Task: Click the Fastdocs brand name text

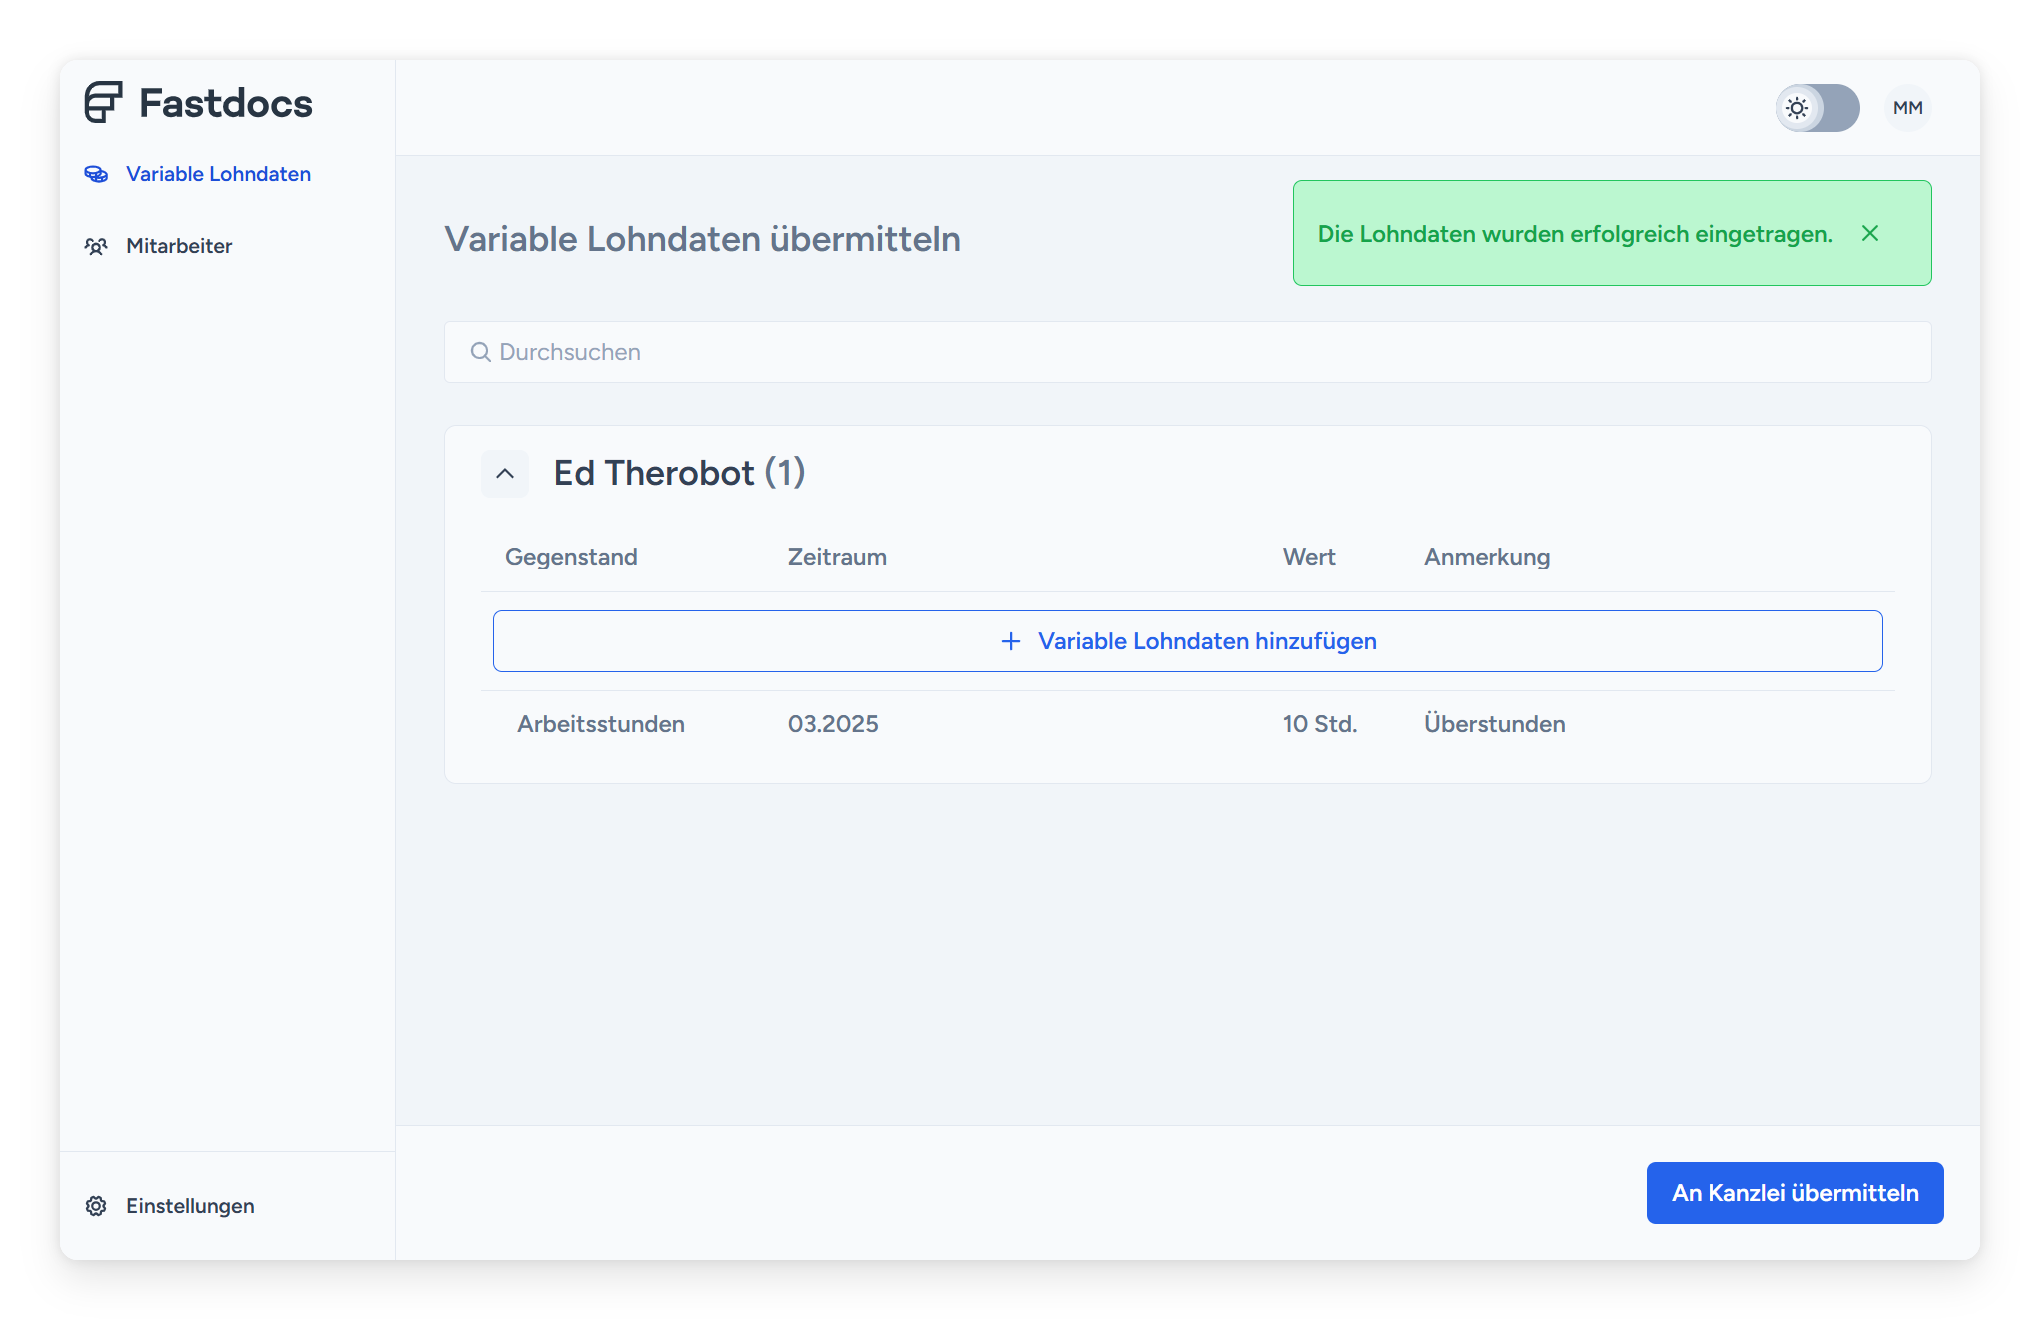Action: 226,103
